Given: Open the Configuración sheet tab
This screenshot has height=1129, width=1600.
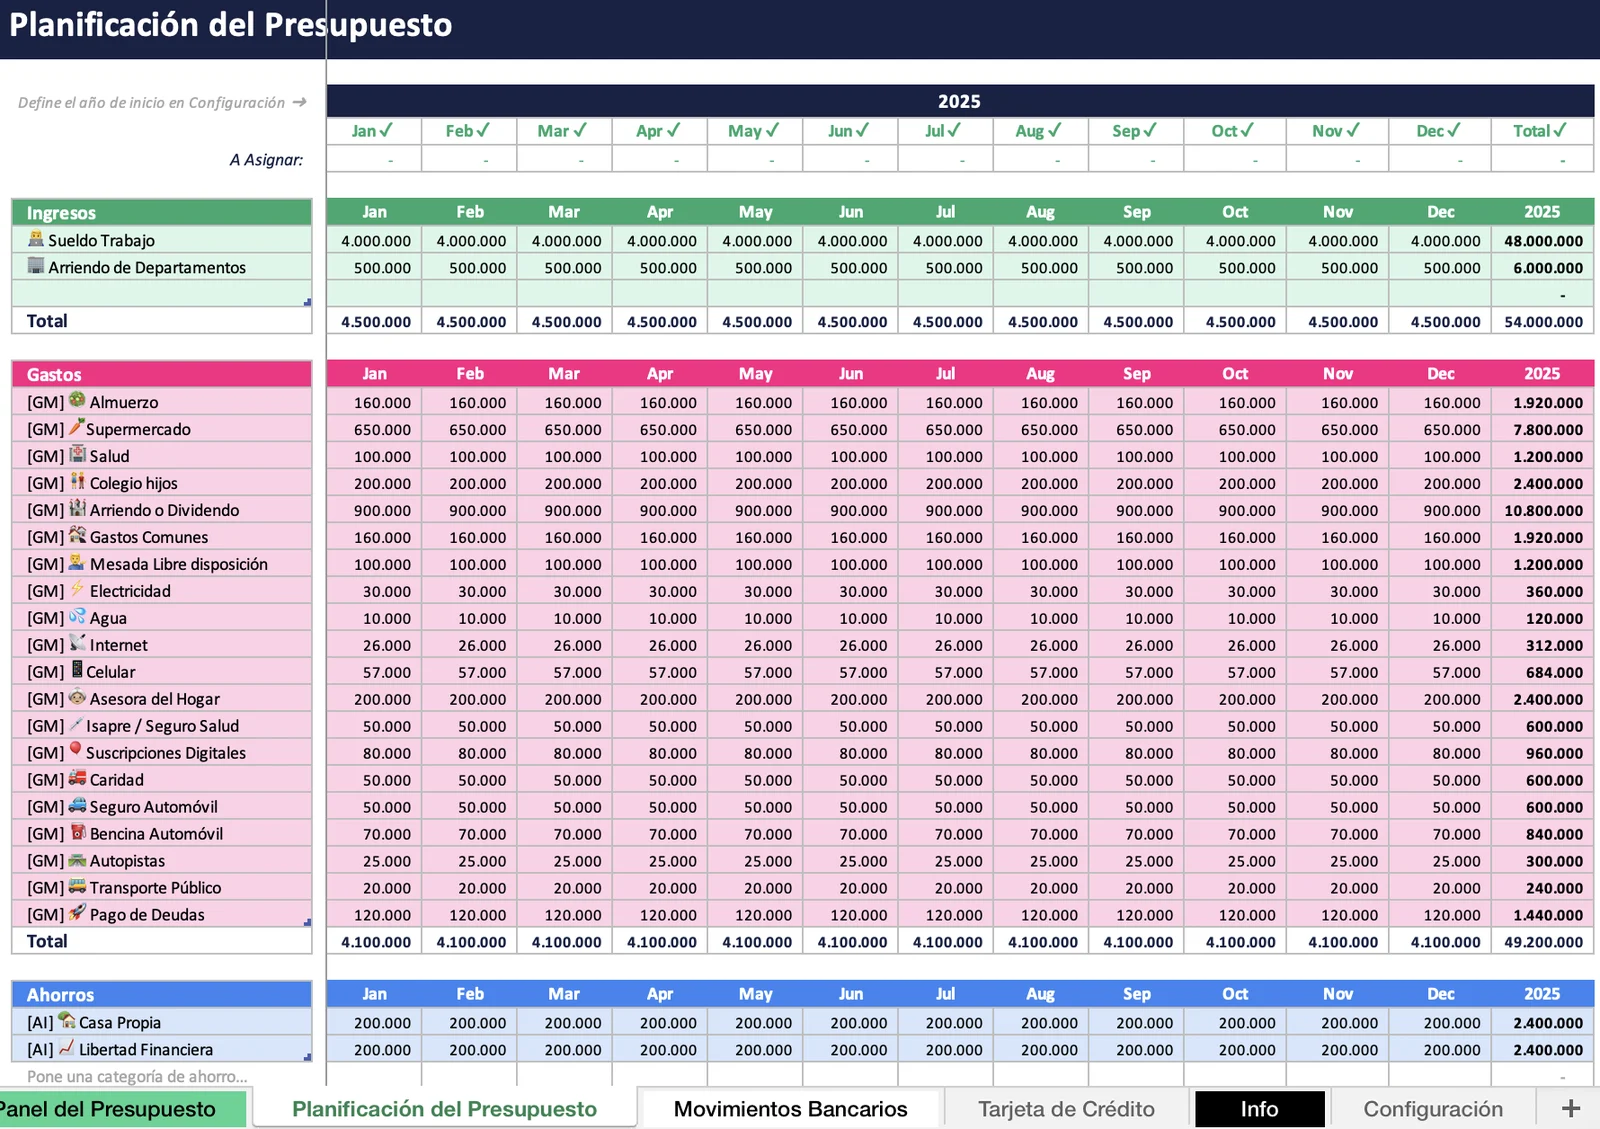Looking at the screenshot, I should 1433,1109.
